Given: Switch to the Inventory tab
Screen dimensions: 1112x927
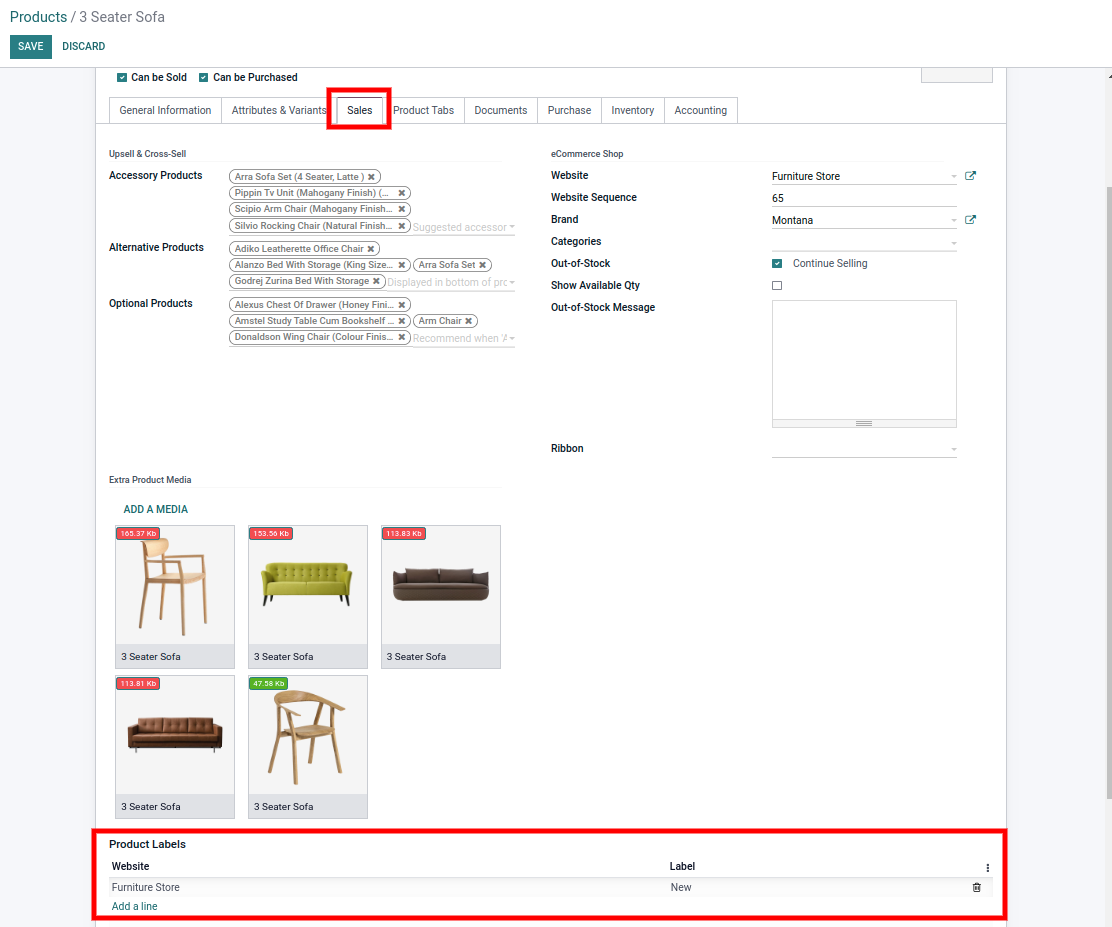Looking at the screenshot, I should tap(632, 110).
